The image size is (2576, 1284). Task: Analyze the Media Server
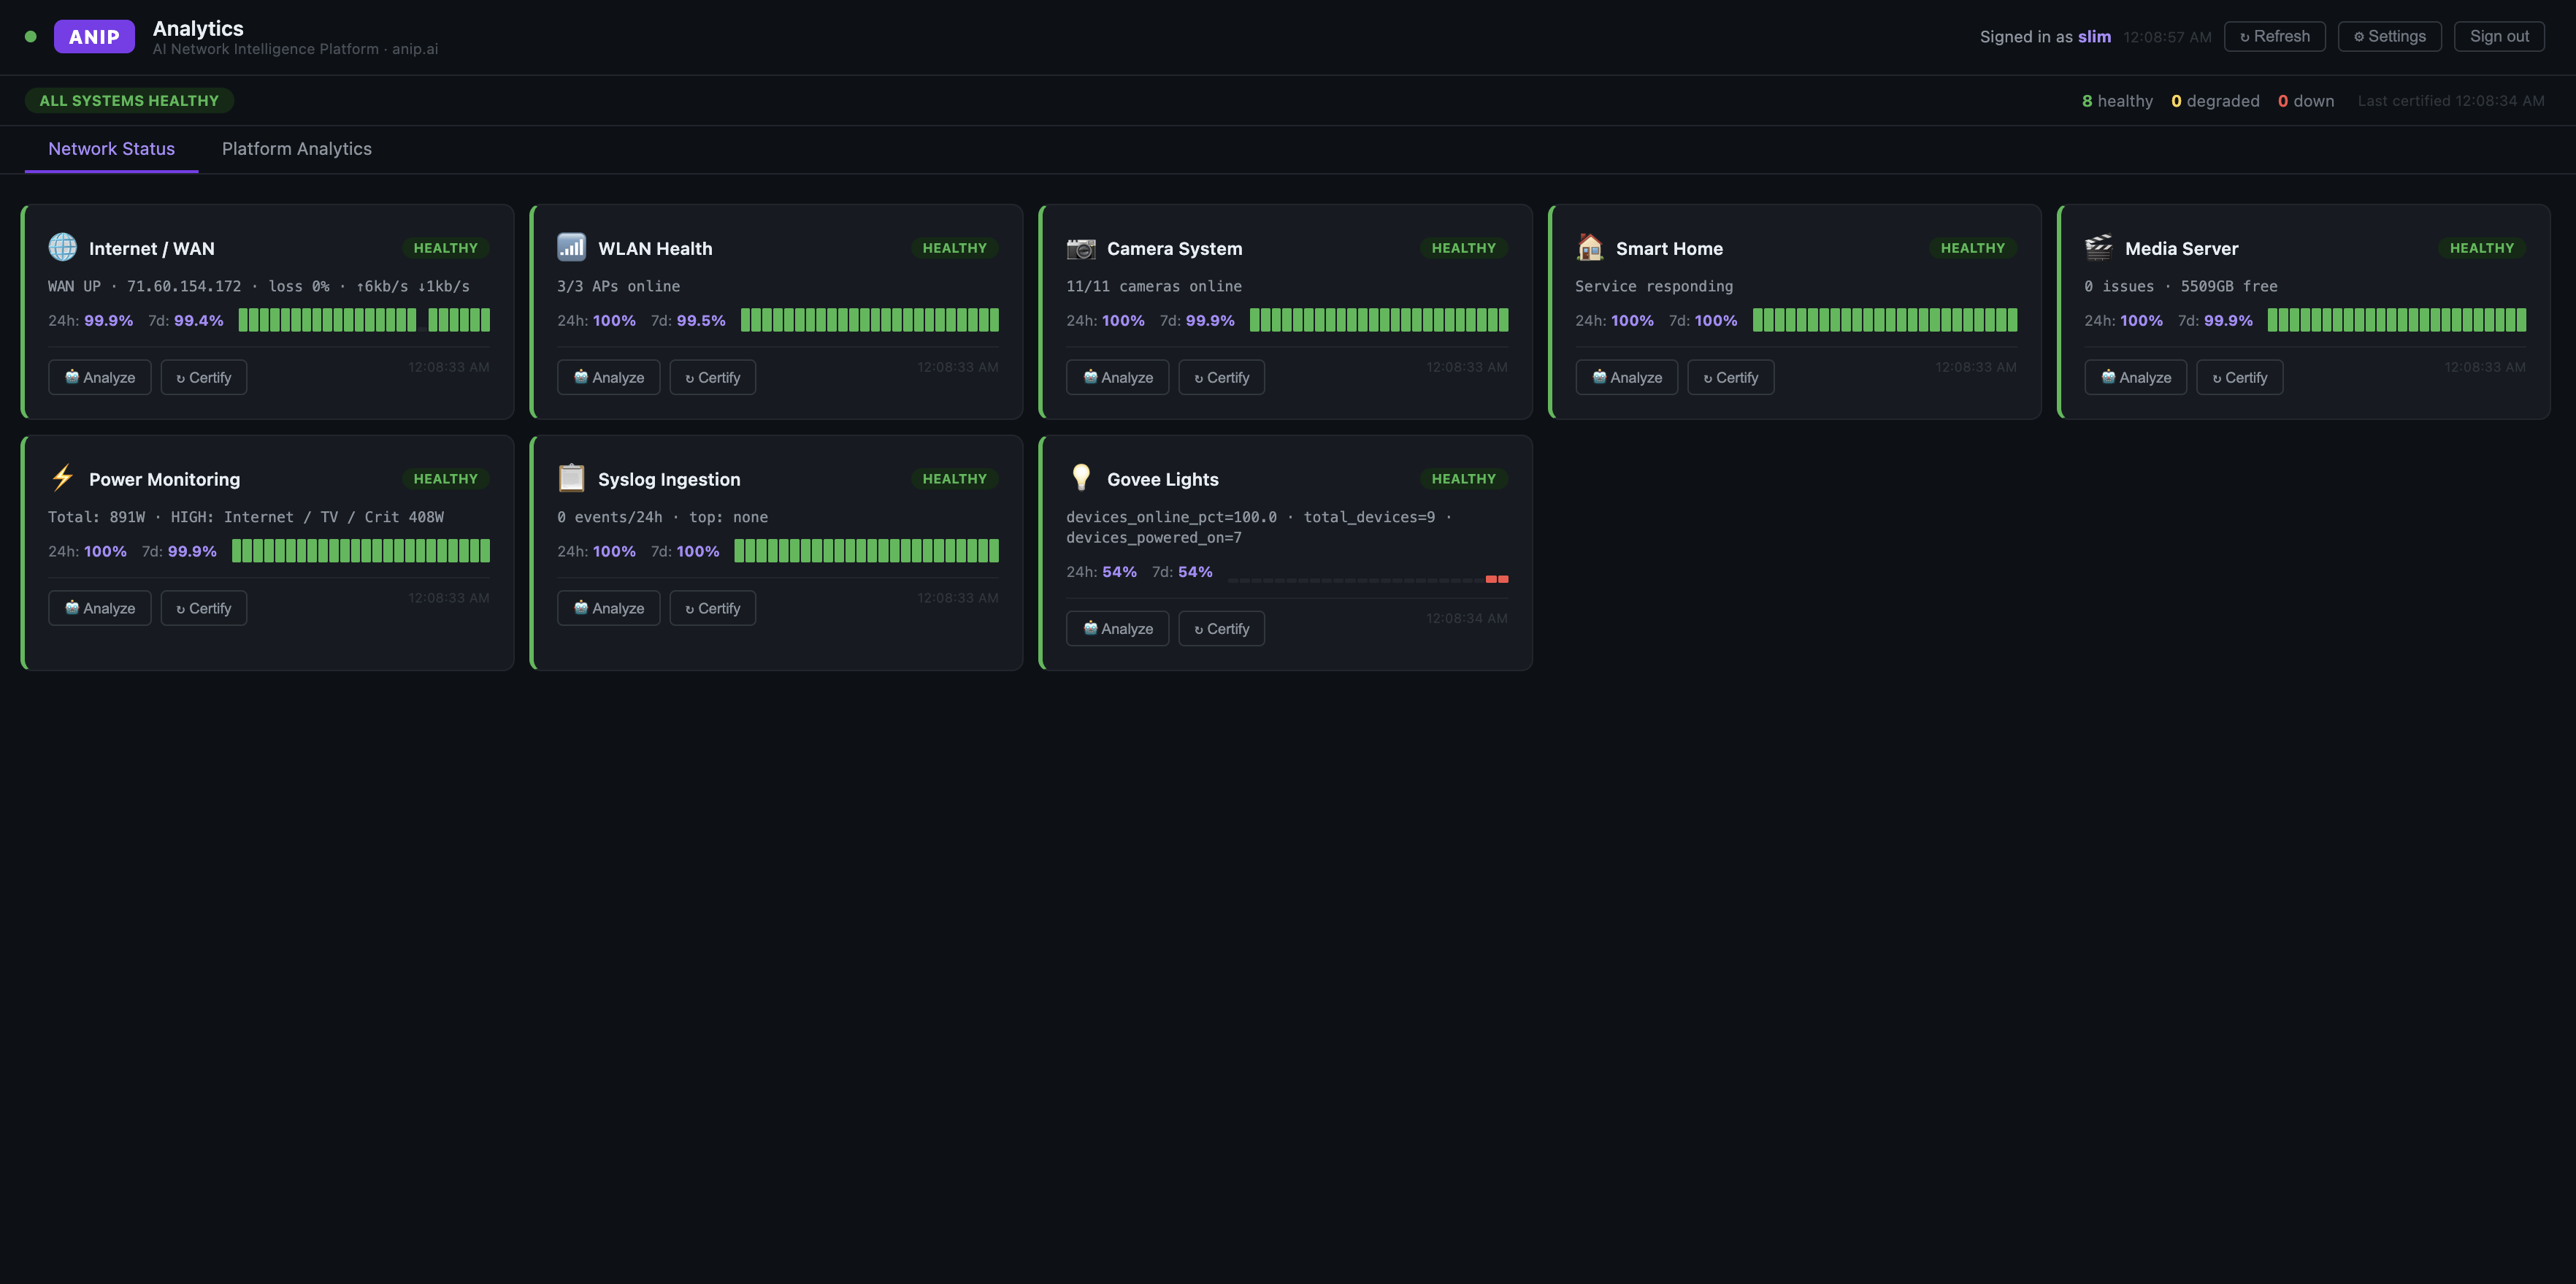coord(2136,378)
